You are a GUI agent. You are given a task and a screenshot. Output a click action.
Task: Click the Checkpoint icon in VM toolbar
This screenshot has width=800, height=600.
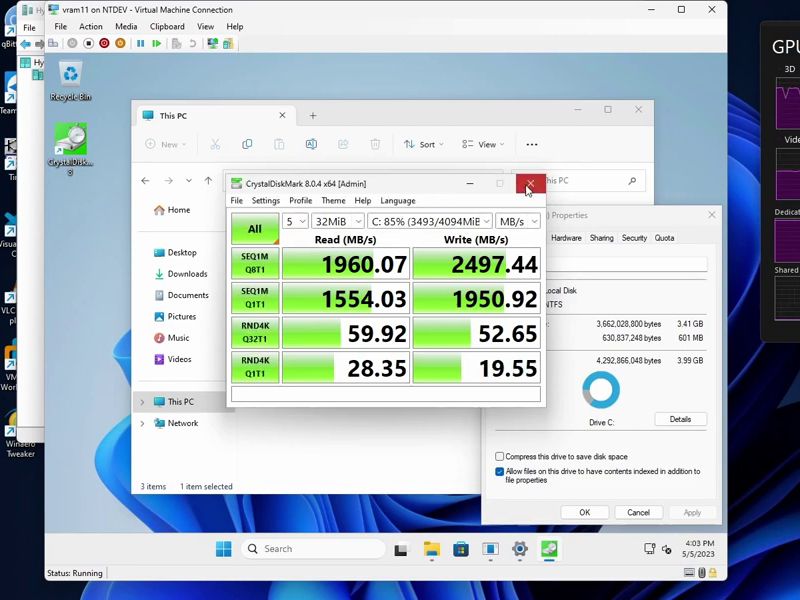177,43
